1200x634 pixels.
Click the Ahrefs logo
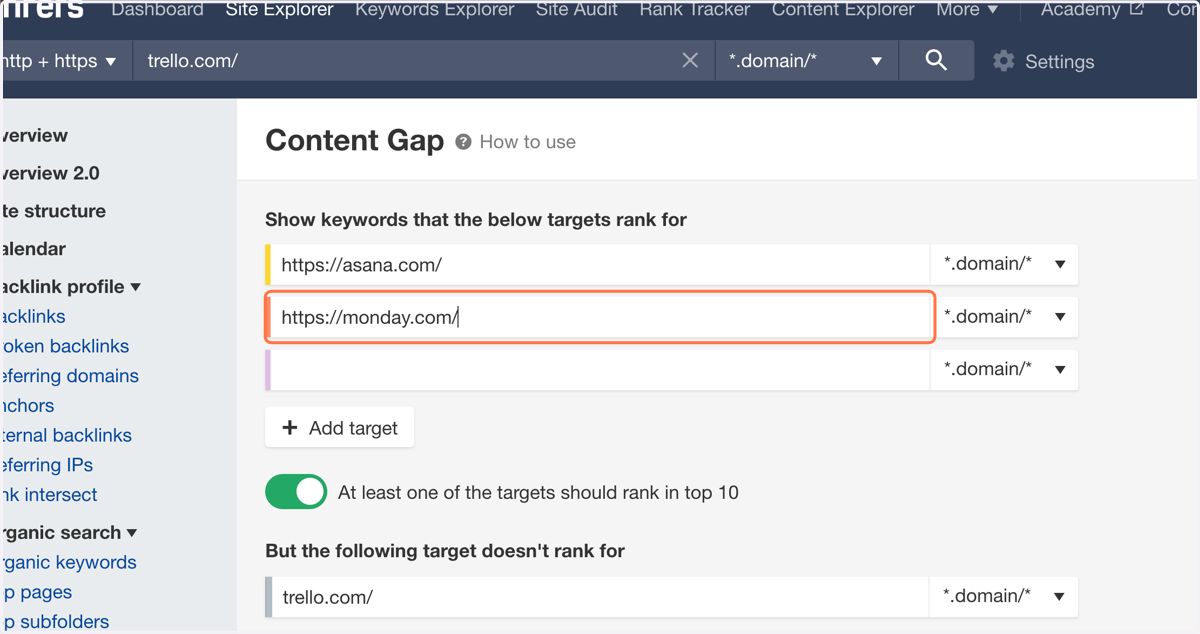point(43,10)
